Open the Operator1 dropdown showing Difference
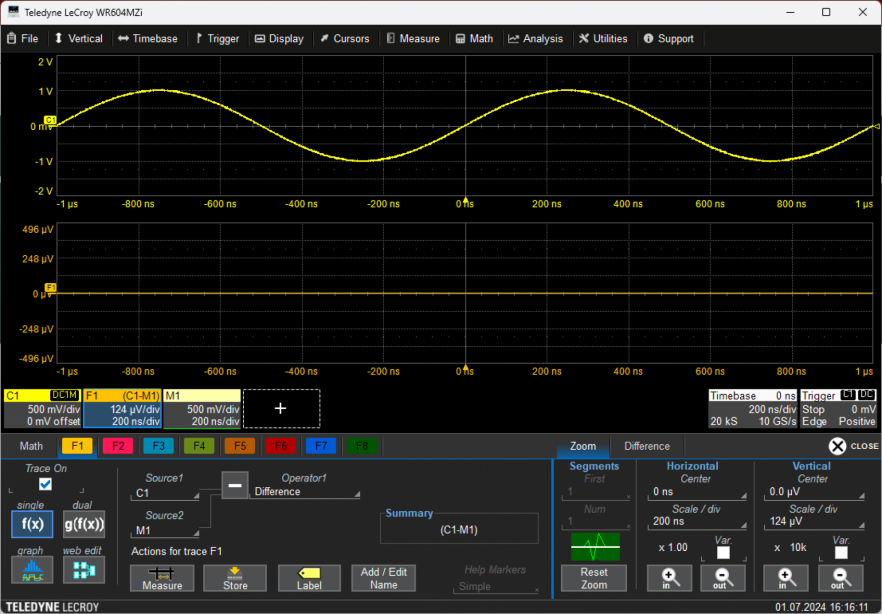 (x=304, y=492)
